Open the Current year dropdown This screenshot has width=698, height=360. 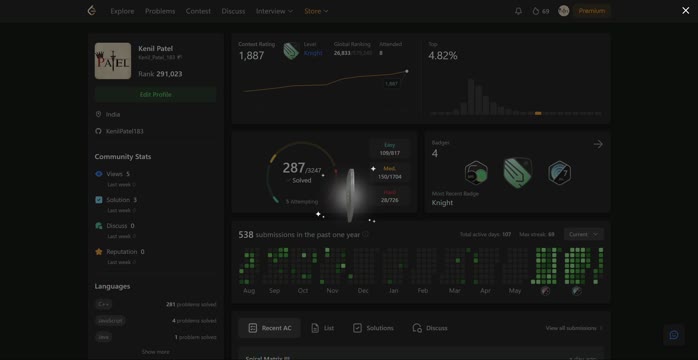point(584,235)
